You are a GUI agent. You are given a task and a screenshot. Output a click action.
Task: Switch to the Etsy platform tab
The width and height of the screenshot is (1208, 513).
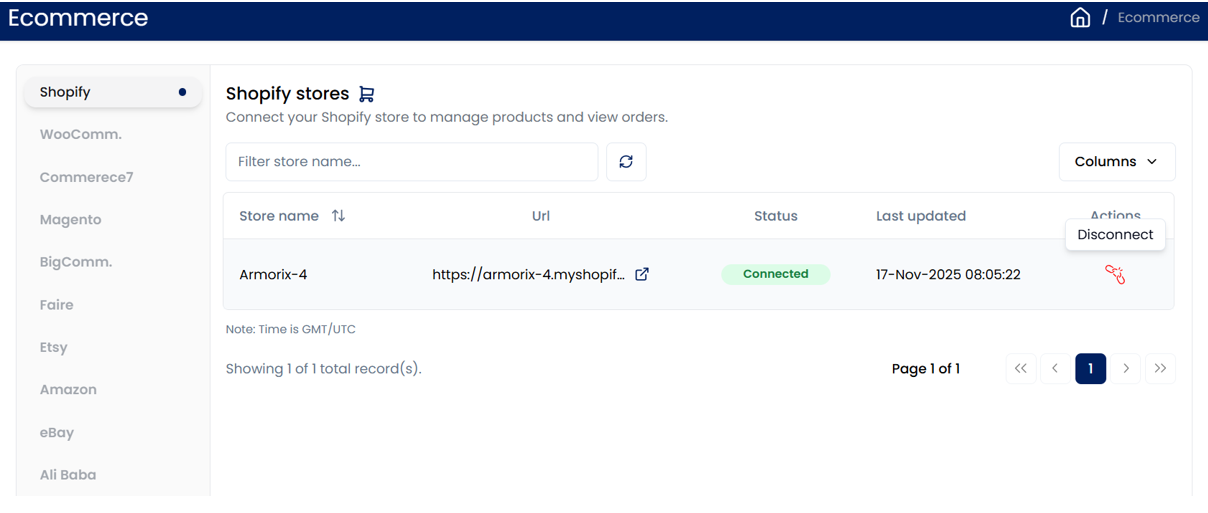(54, 348)
